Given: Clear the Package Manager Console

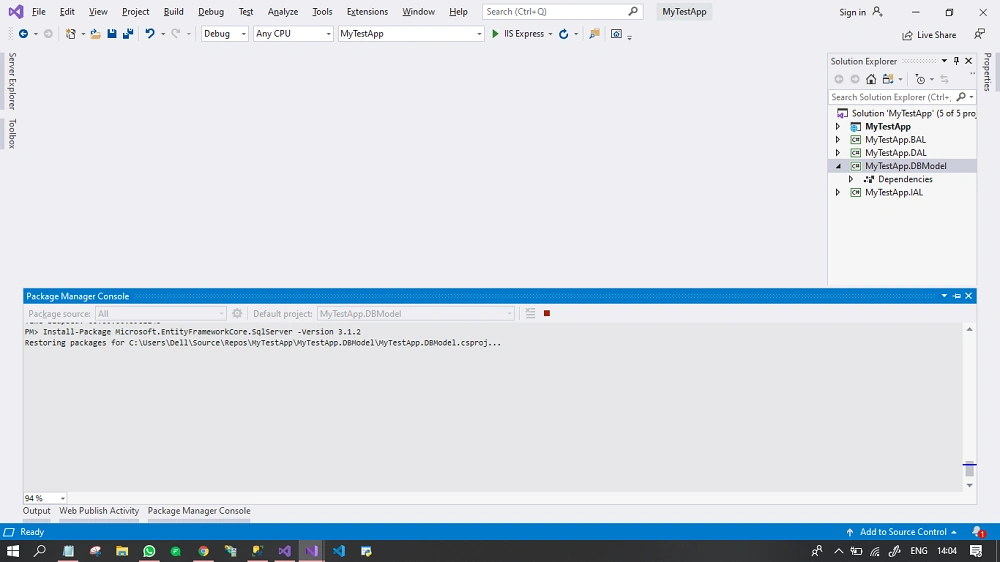Looking at the screenshot, I should 531,313.
